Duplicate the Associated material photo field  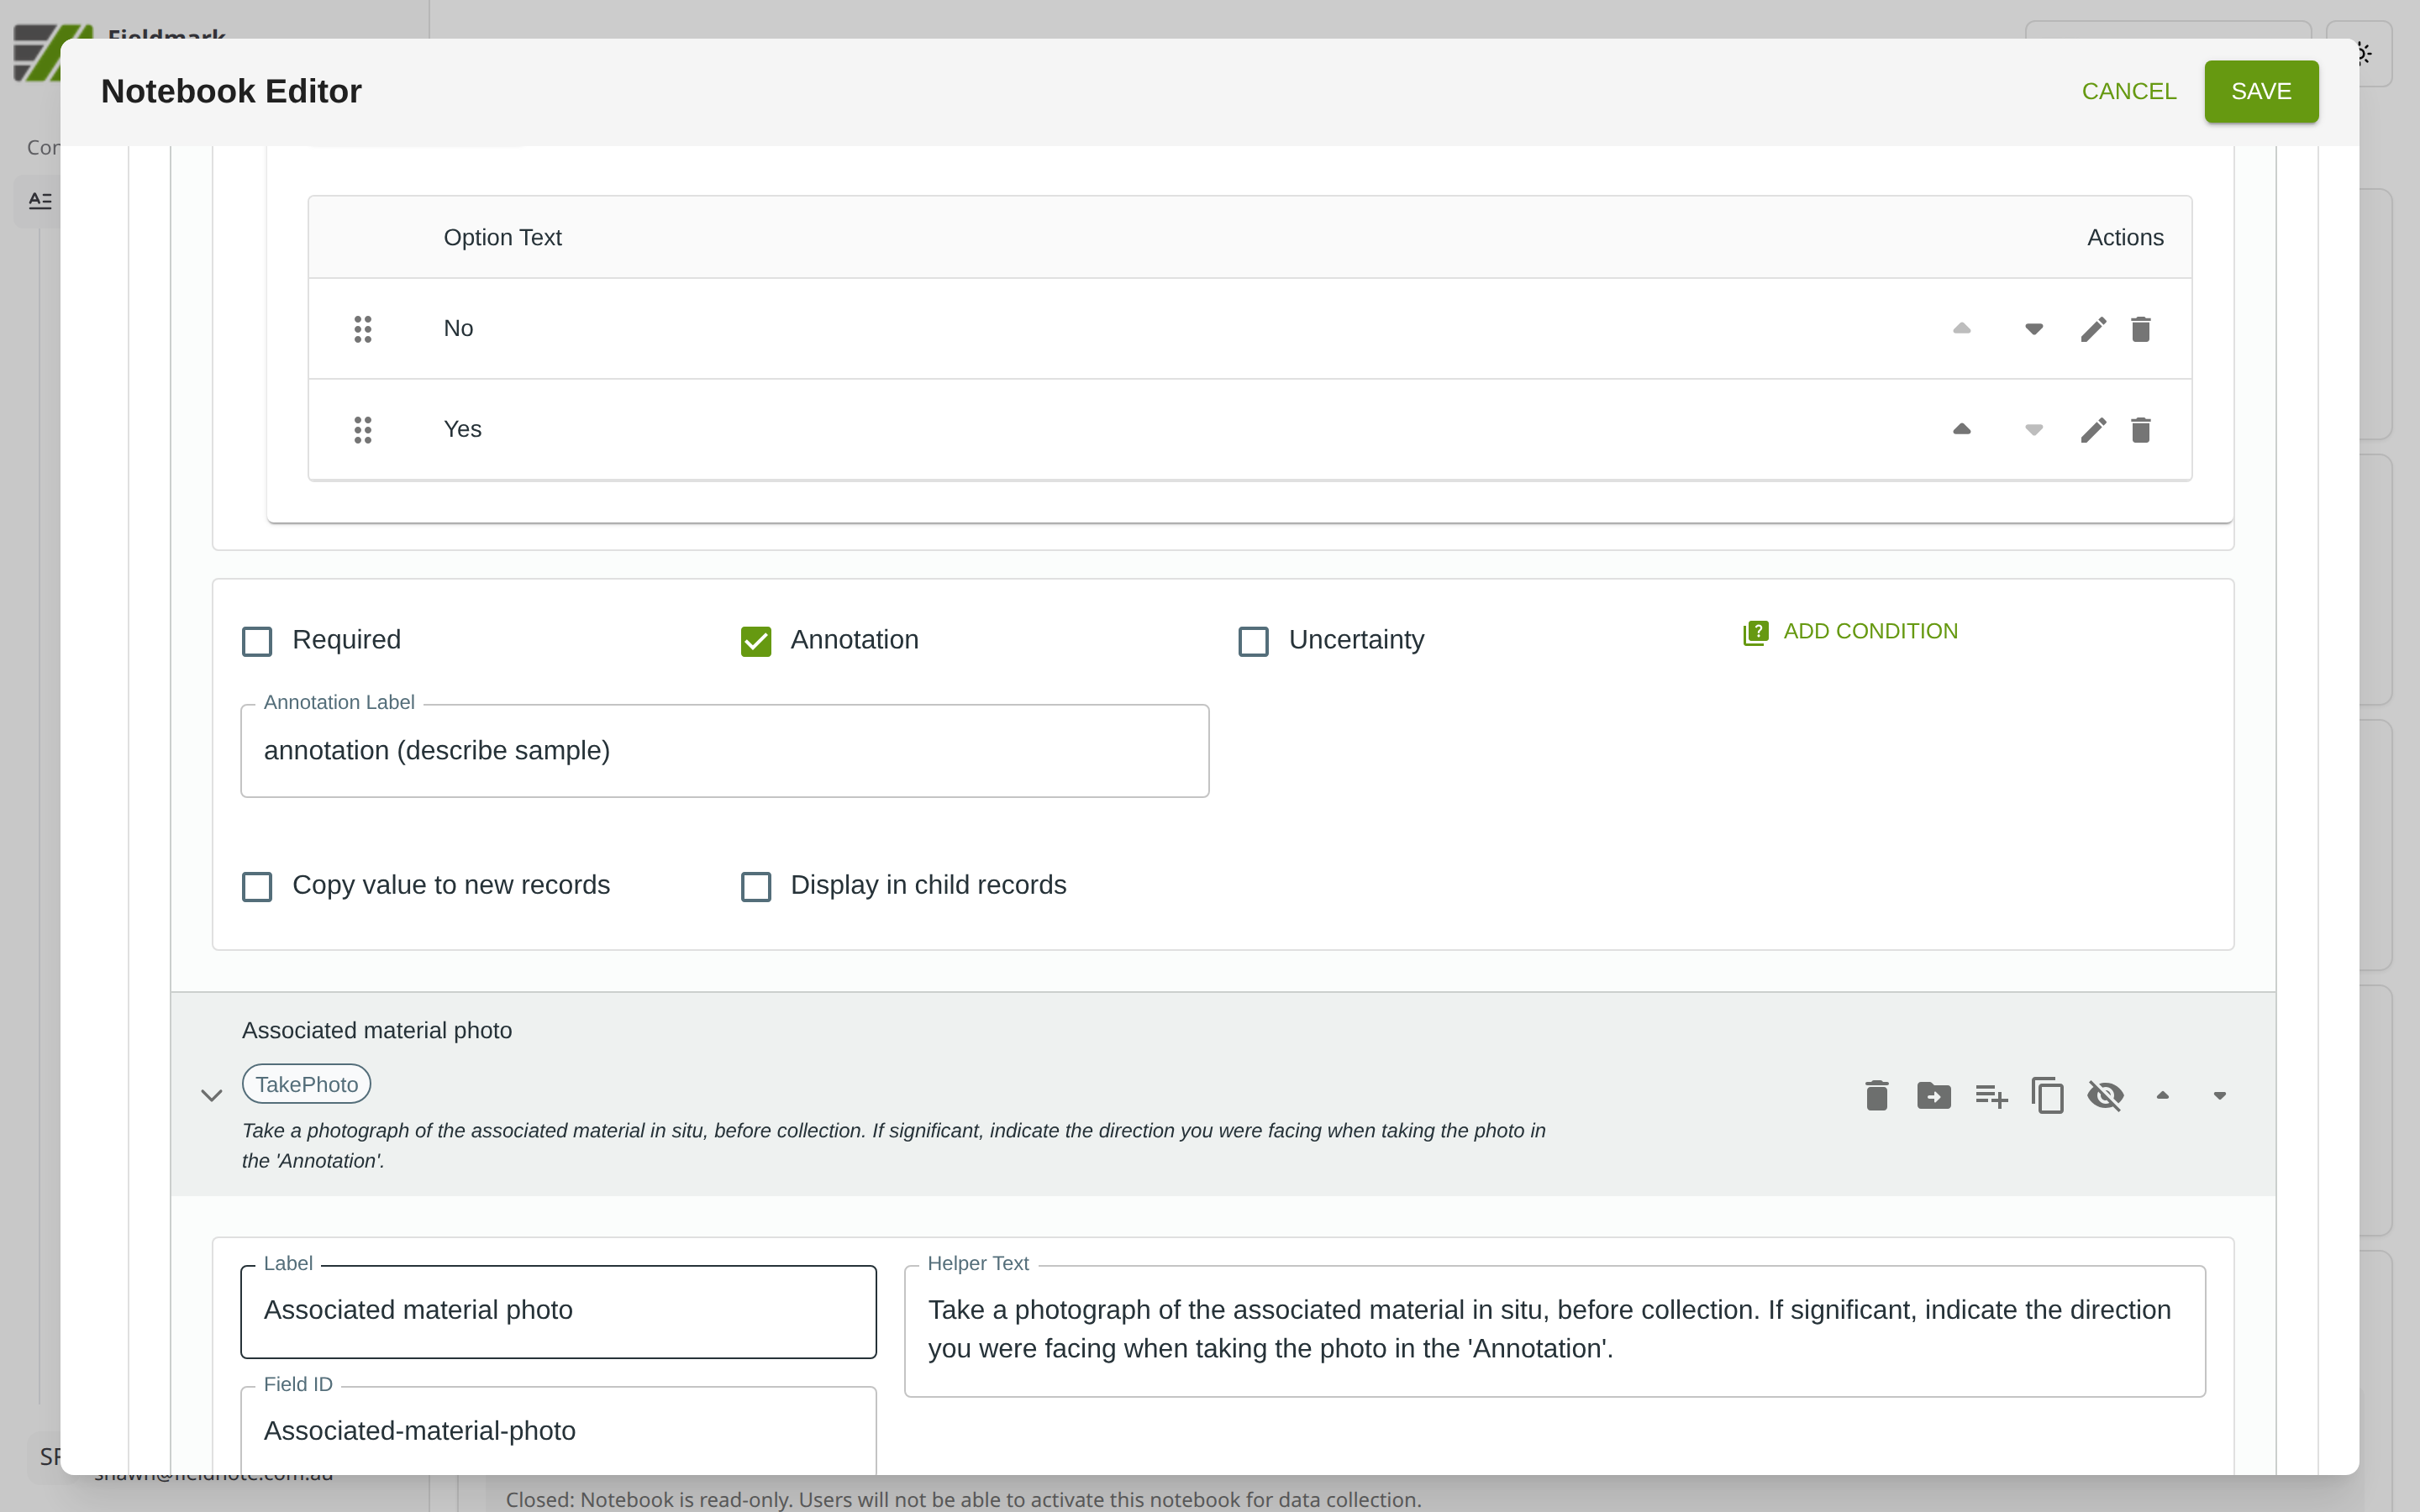tap(2047, 1095)
